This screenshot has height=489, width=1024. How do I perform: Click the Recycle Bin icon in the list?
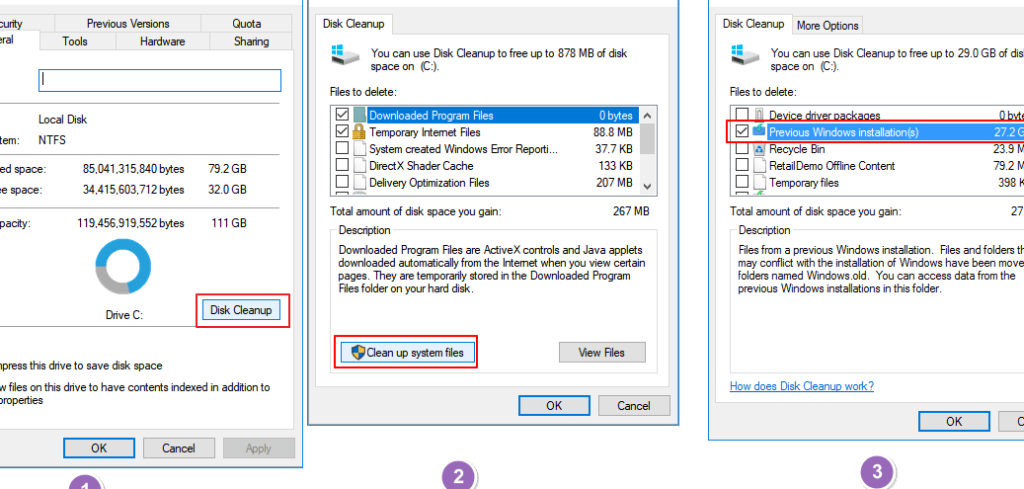pos(759,149)
